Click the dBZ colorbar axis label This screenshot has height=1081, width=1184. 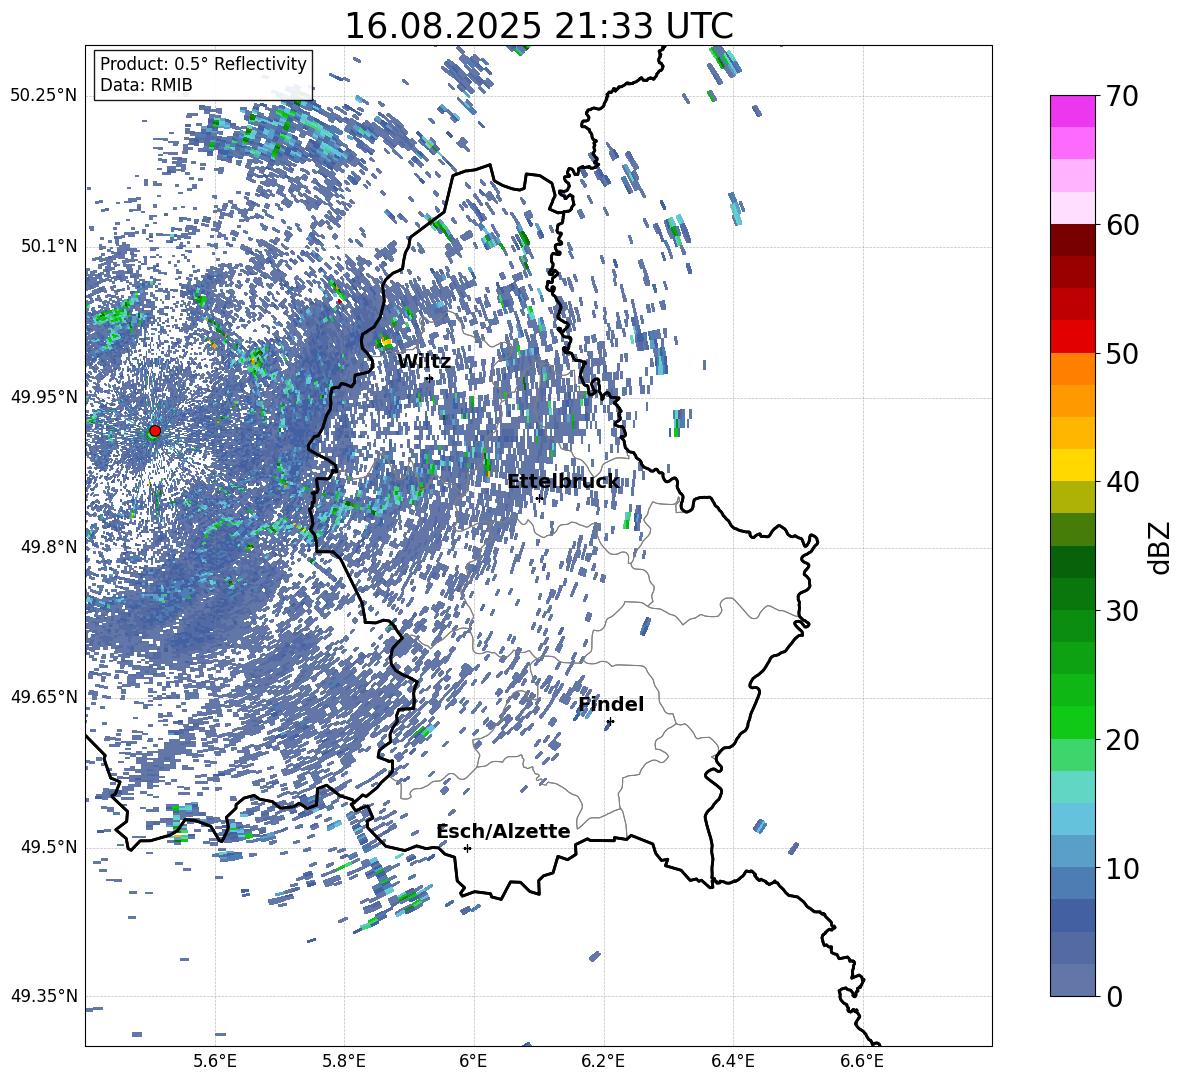pos(1158,547)
